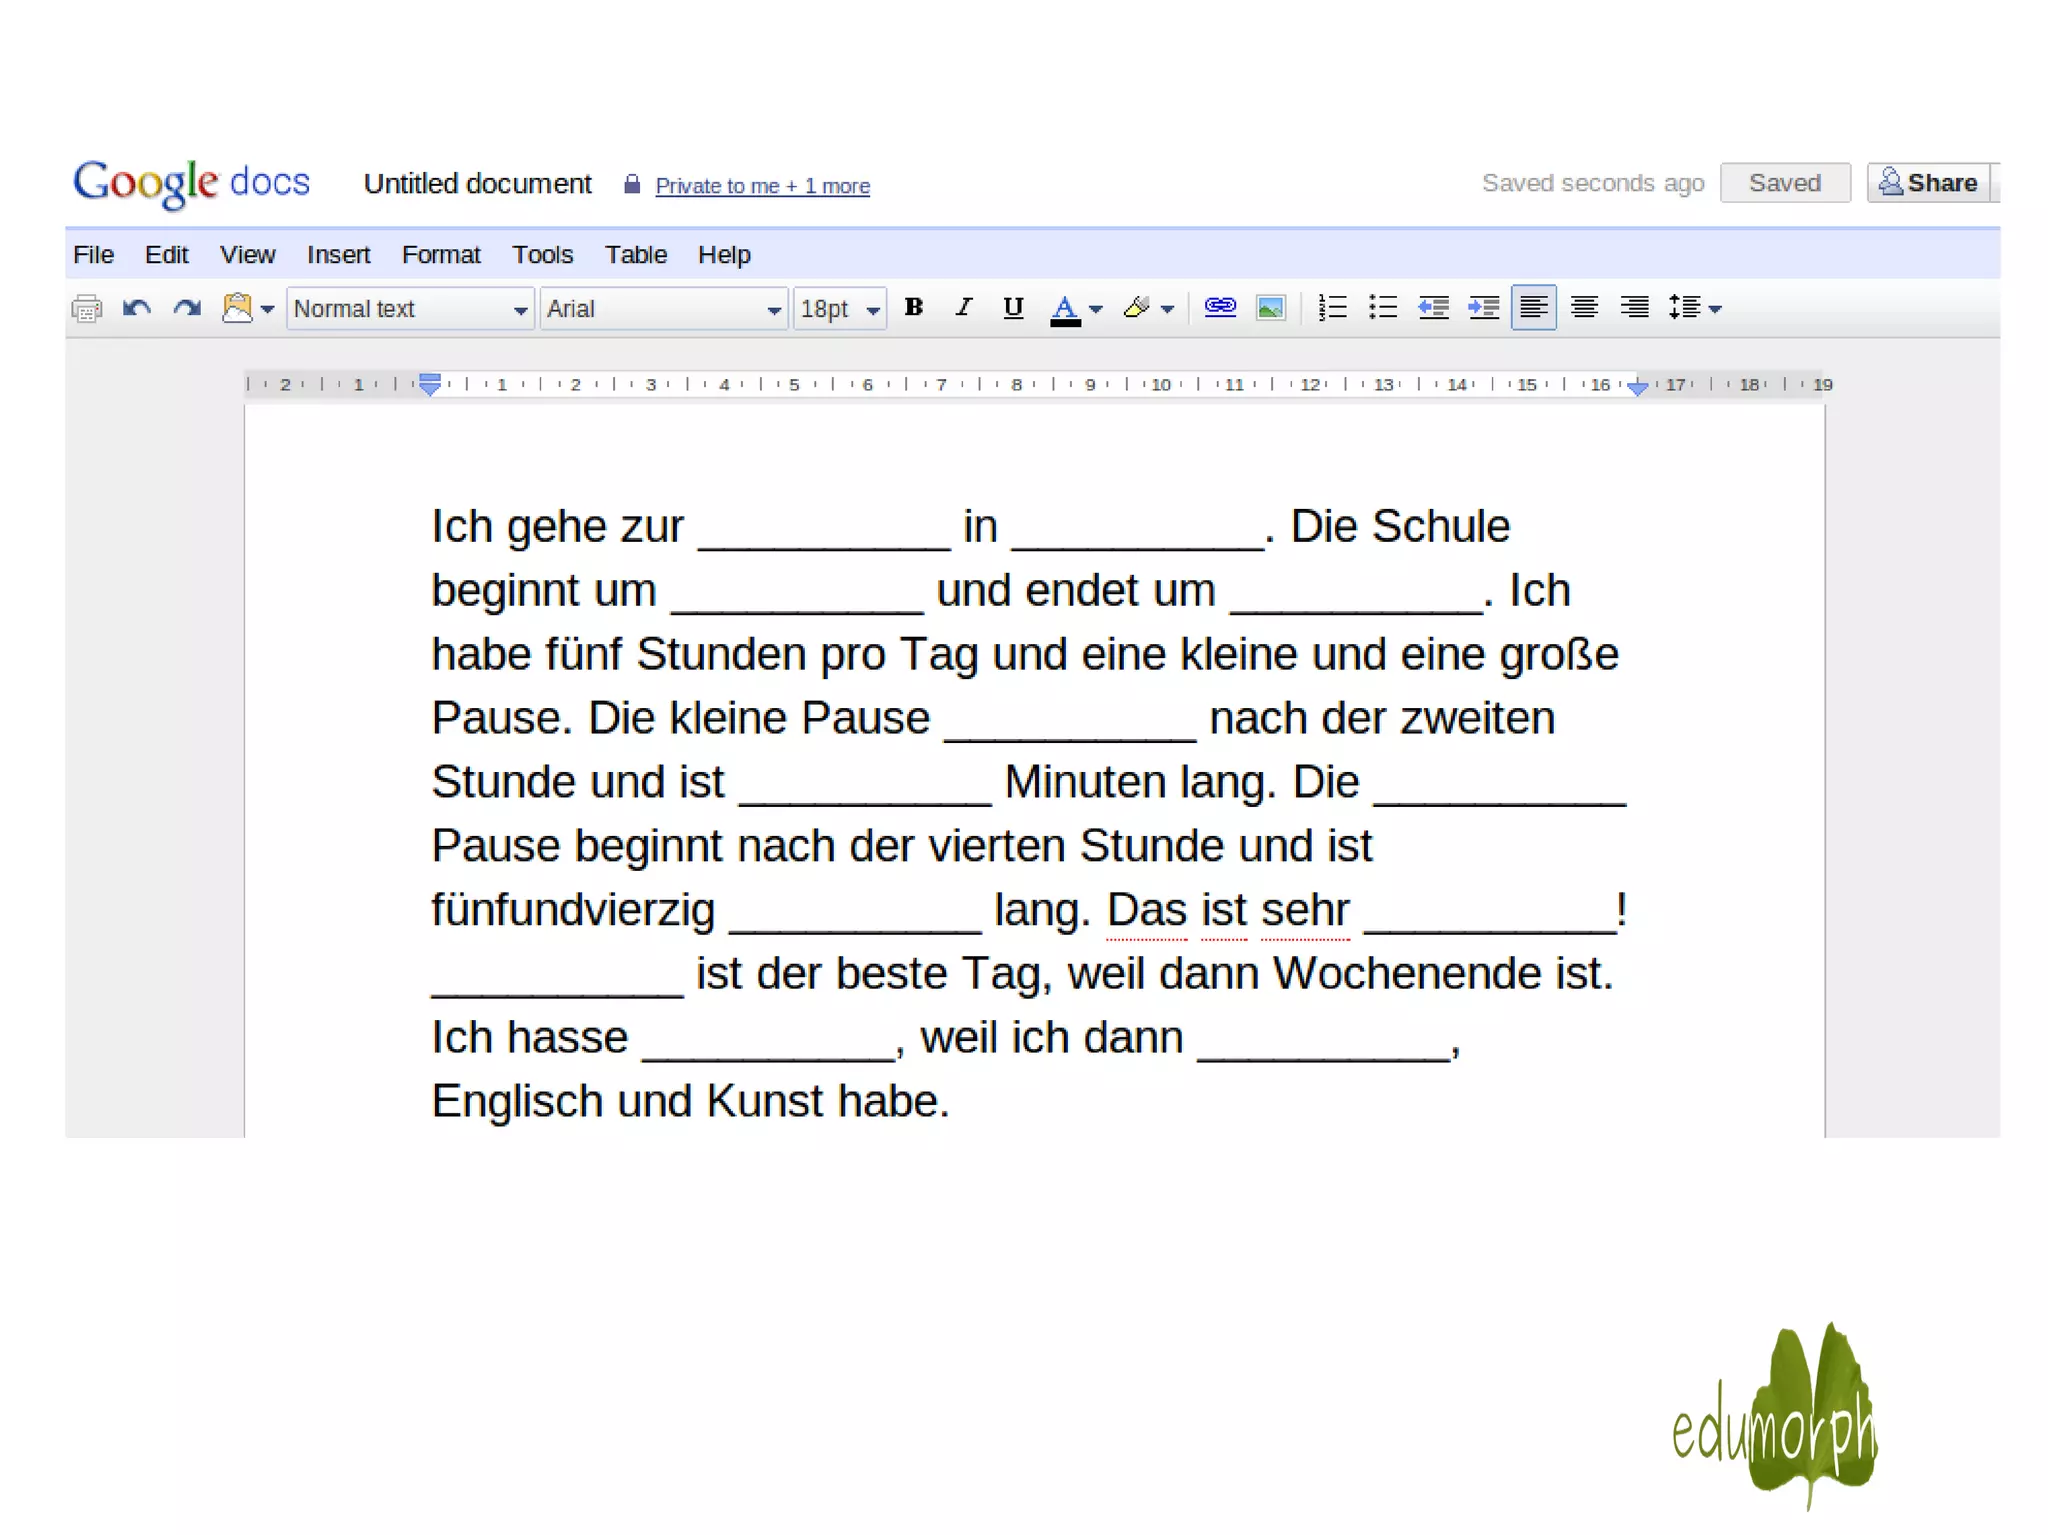The width and height of the screenshot is (2048, 1535).
Task: Click the 'Saved seconds ago' status text
Action: [1593, 184]
